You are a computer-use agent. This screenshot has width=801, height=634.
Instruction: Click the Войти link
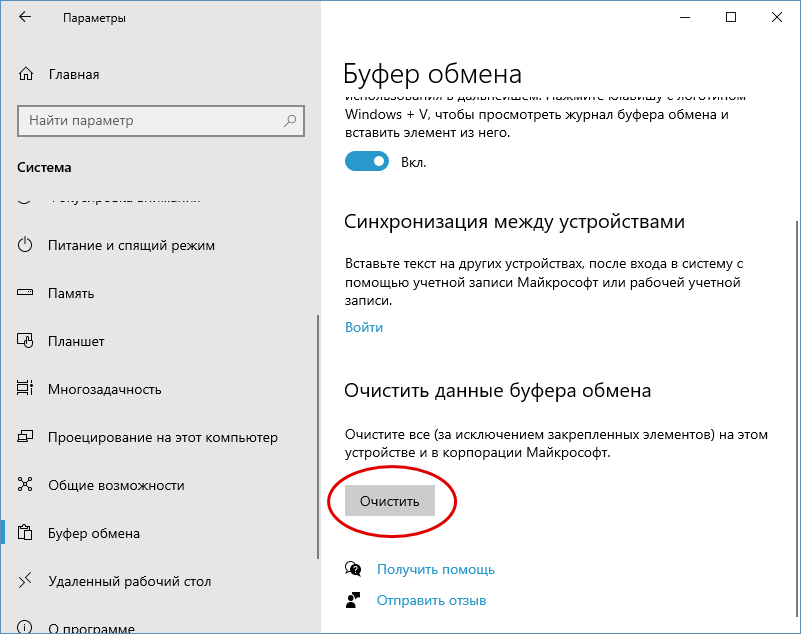point(364,327)
